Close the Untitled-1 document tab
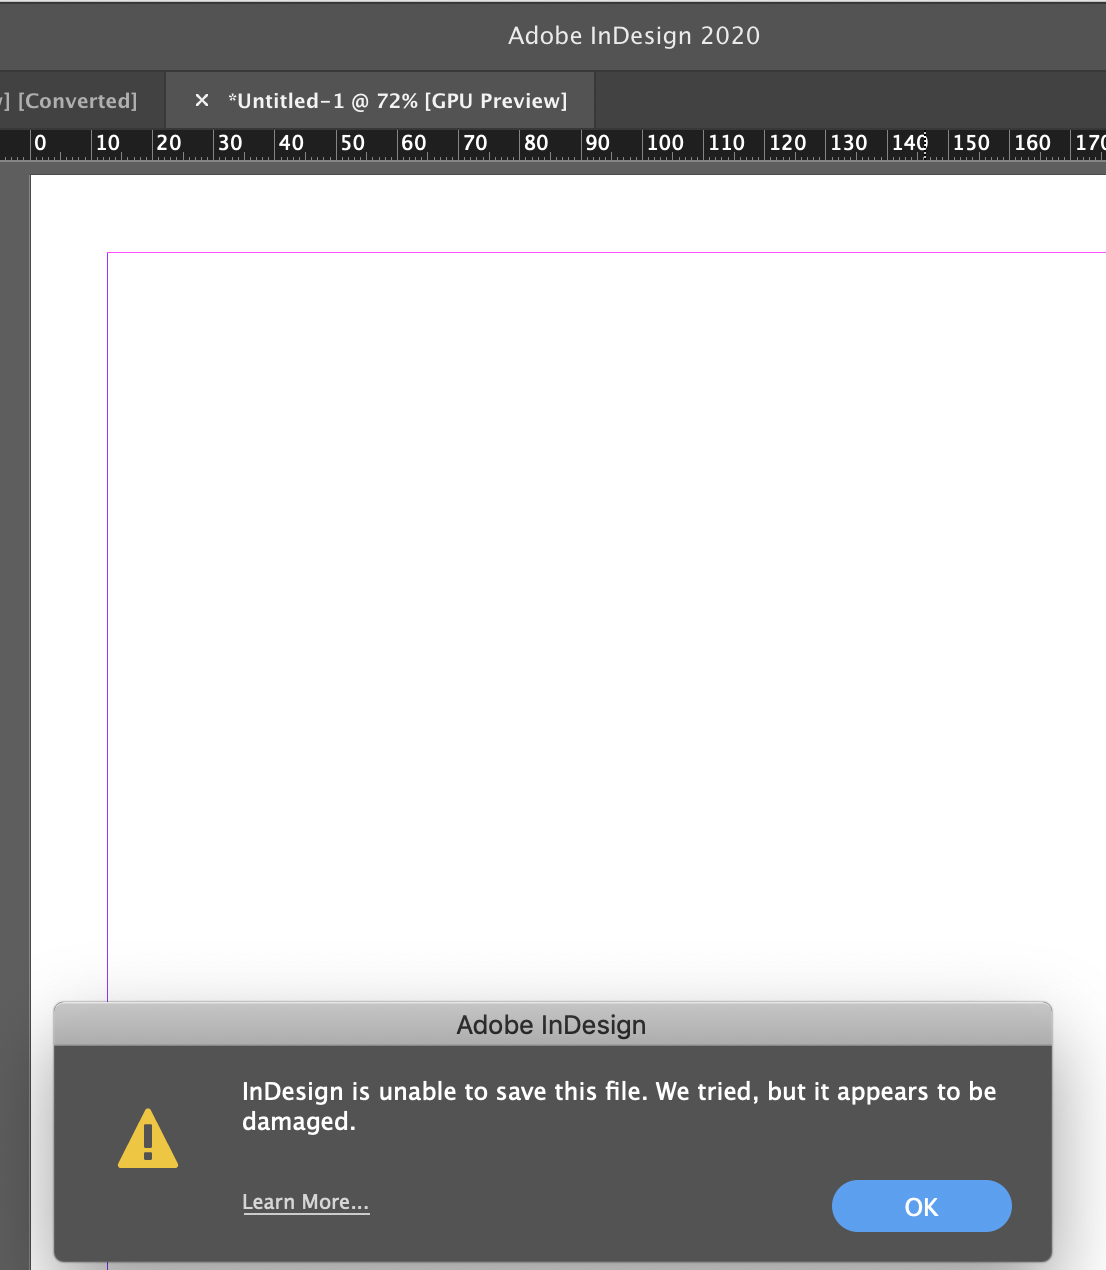Viewport: 1106px width, 1270px height. [202, 100]
